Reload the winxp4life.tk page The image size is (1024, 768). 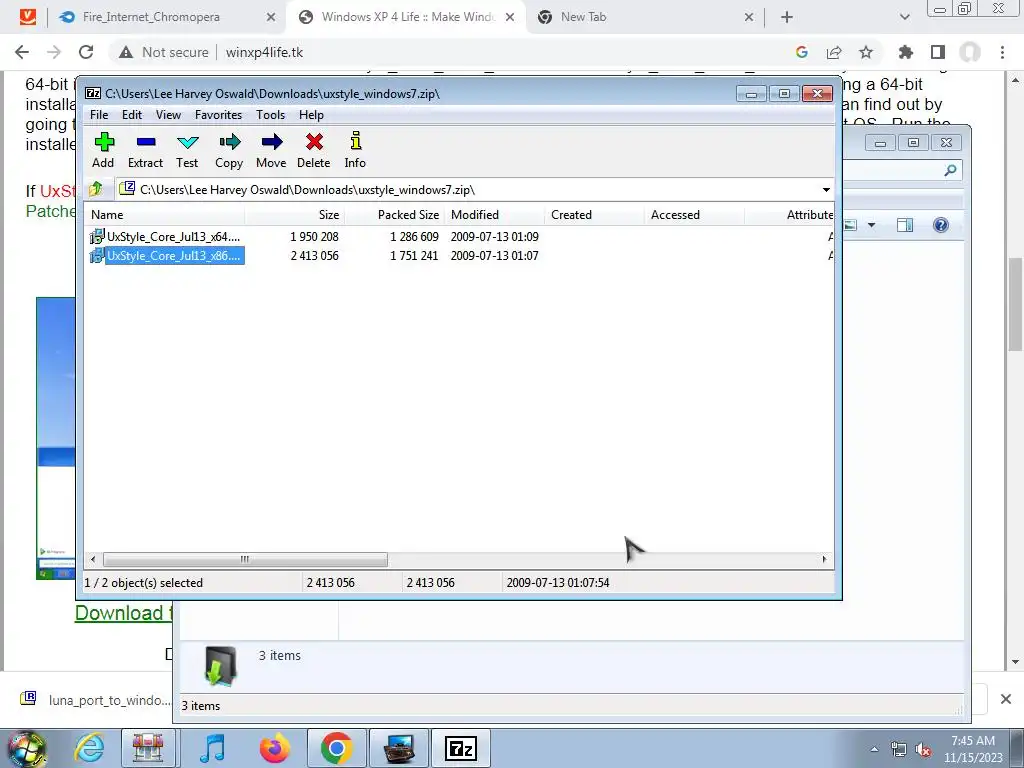click(86, 52)
